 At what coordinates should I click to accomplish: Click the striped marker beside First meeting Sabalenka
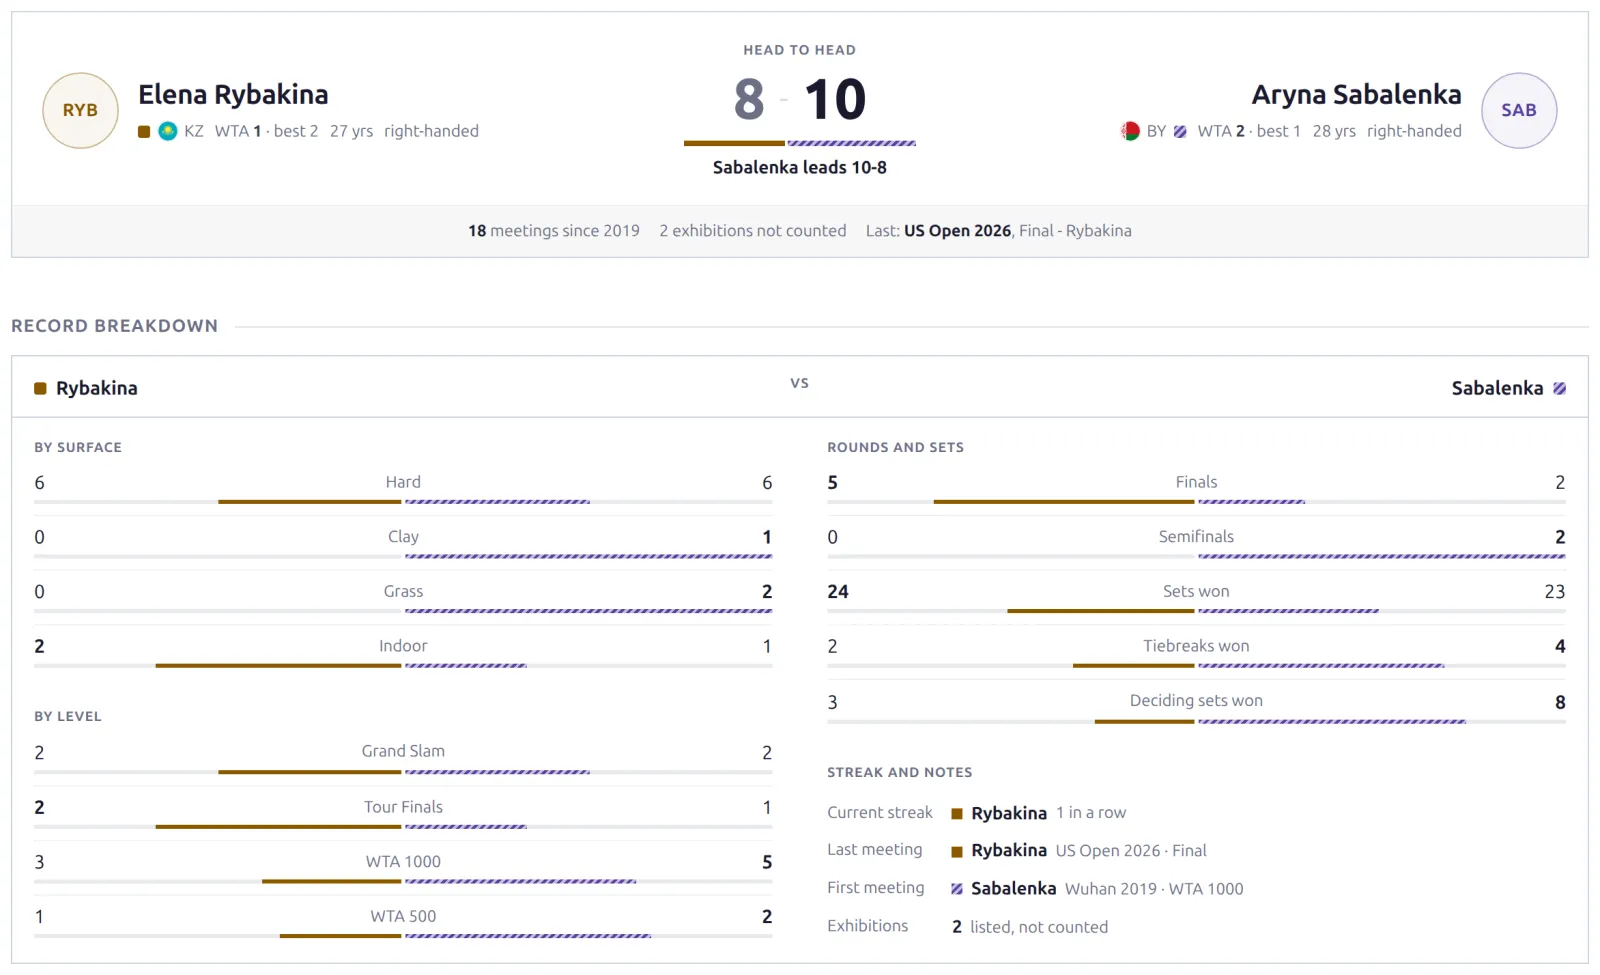coord(957,889)
